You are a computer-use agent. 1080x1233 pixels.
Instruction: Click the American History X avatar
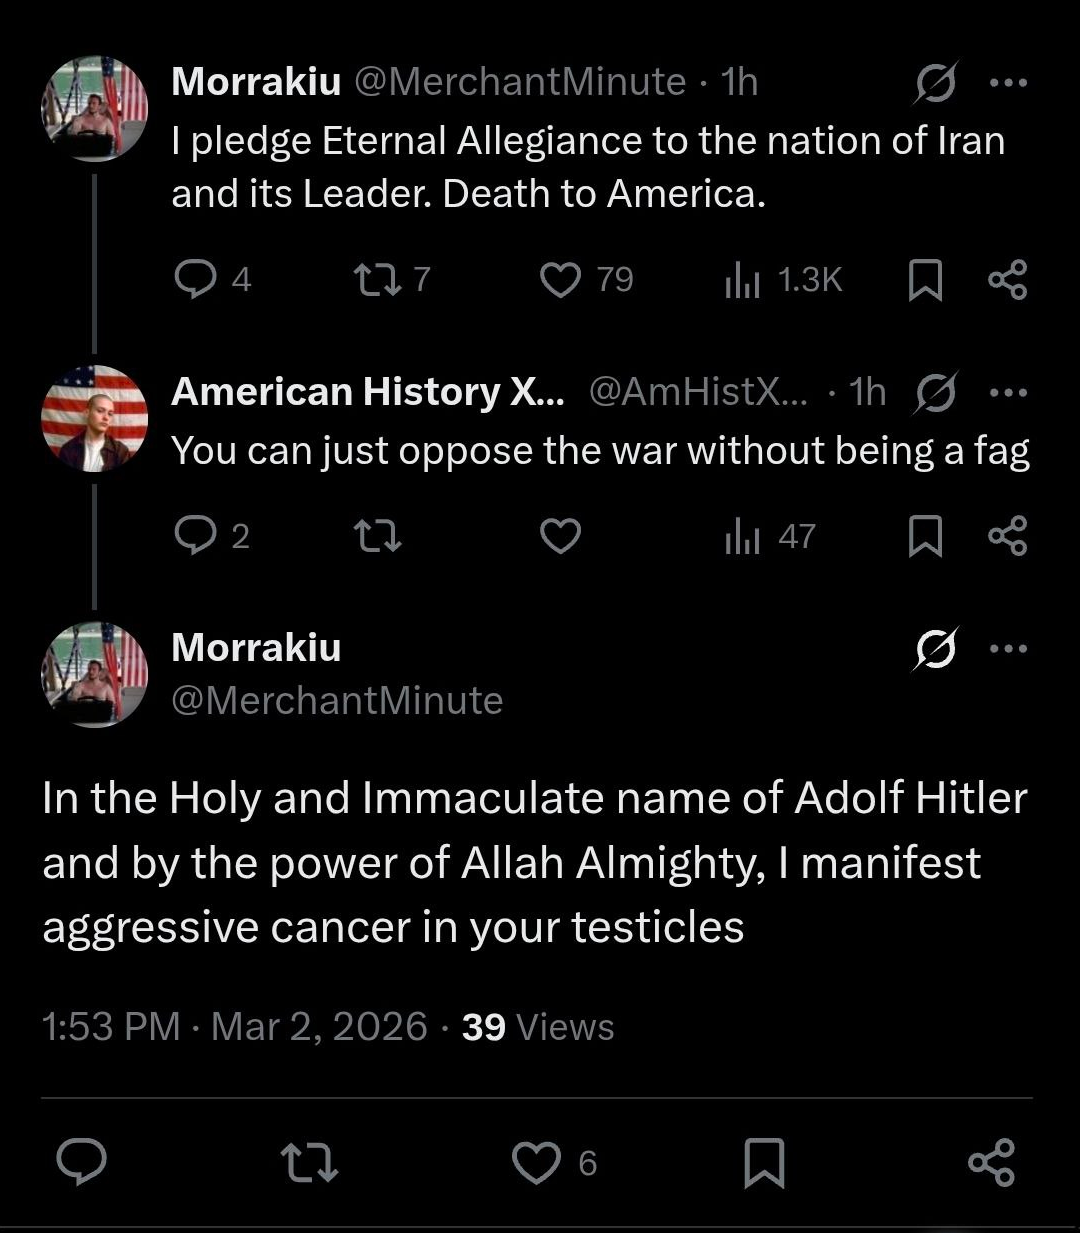pos(94,418)
